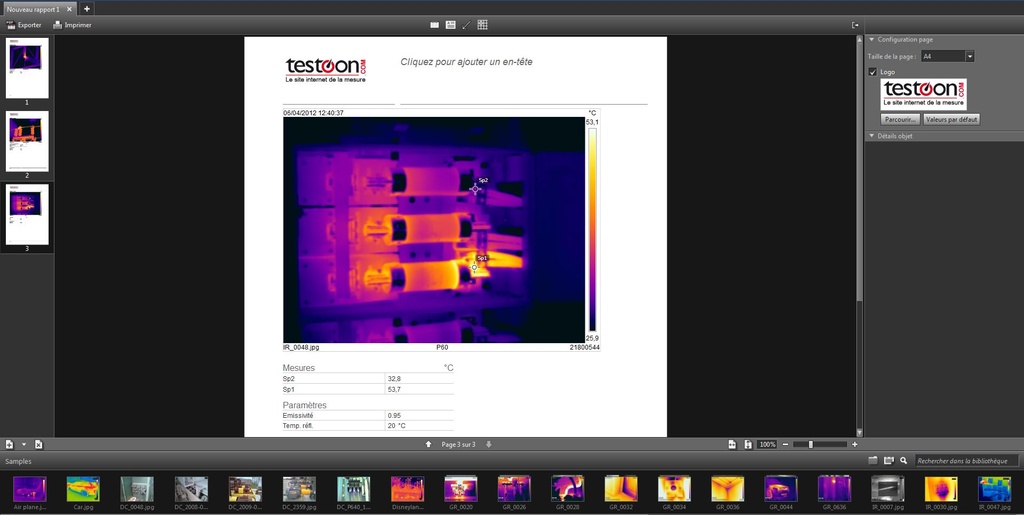The image size is (1024, 515).
Task: Go to next page with down arrow
Action: 488,445
